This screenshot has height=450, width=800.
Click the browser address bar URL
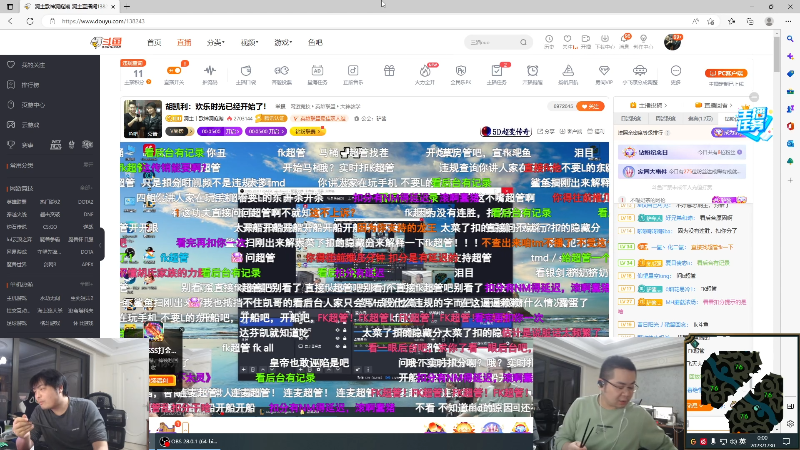(103, 21)
